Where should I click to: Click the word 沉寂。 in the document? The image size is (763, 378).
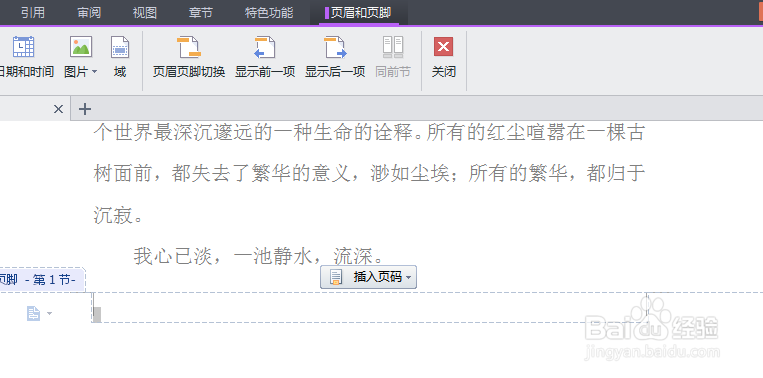tap(118, 215)
